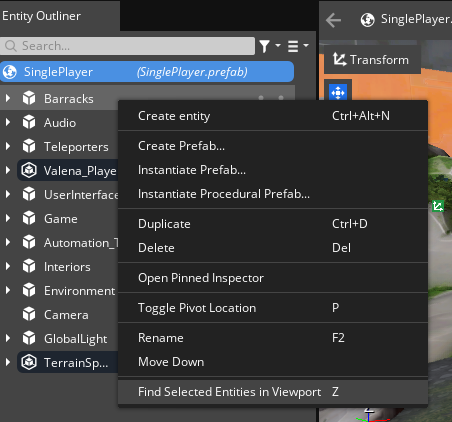452x422 pixels.
Task: Select the SinglePlayer prefab root row
Action: point(147,72)
